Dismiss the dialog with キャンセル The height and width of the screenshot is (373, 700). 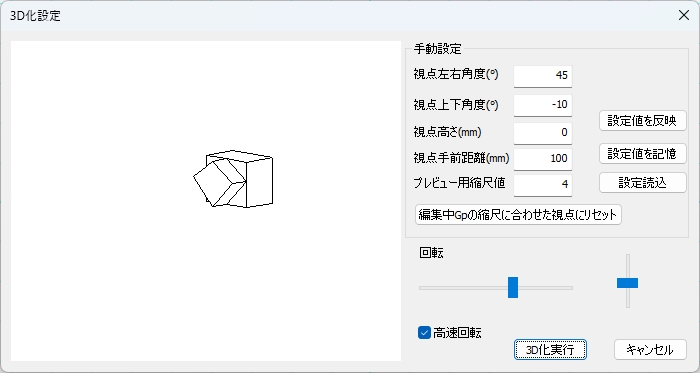coord(650,349)
